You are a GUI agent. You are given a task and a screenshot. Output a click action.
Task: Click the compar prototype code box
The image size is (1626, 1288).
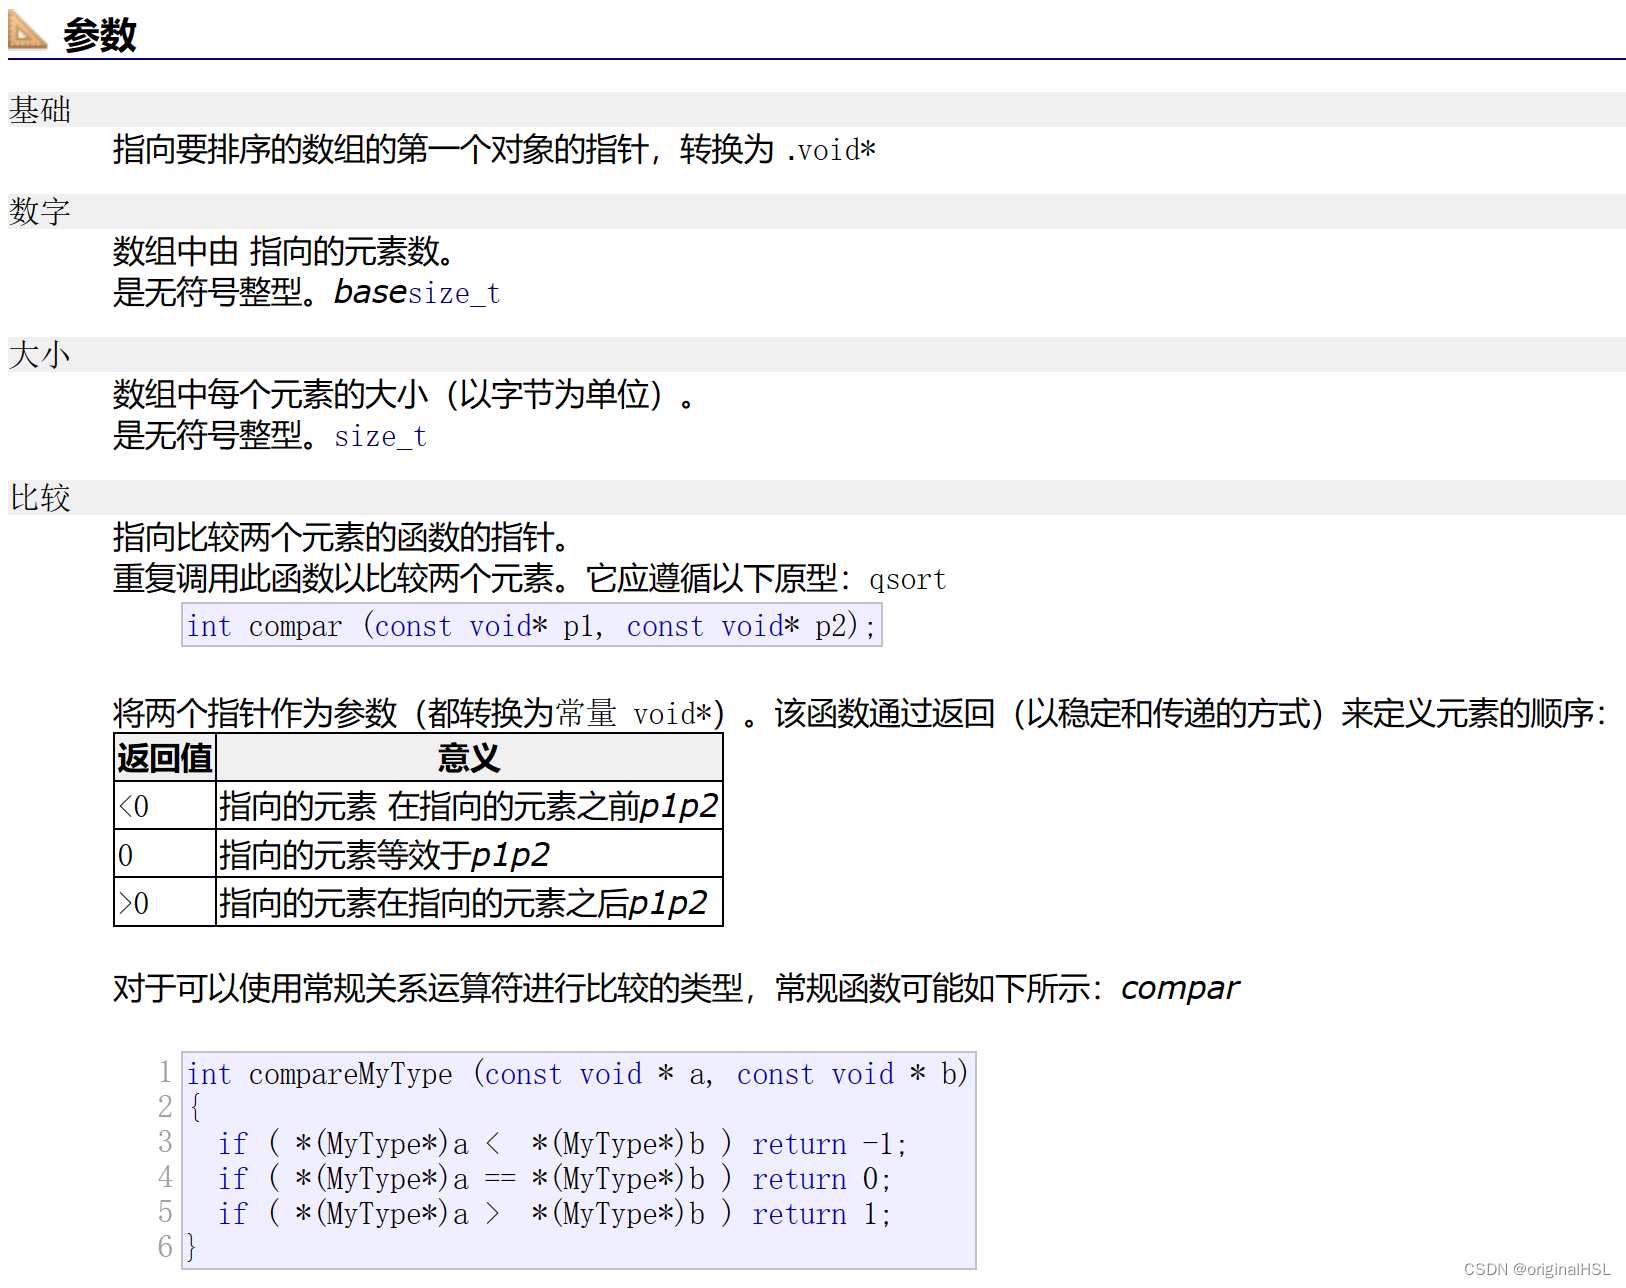pos(532,625)
